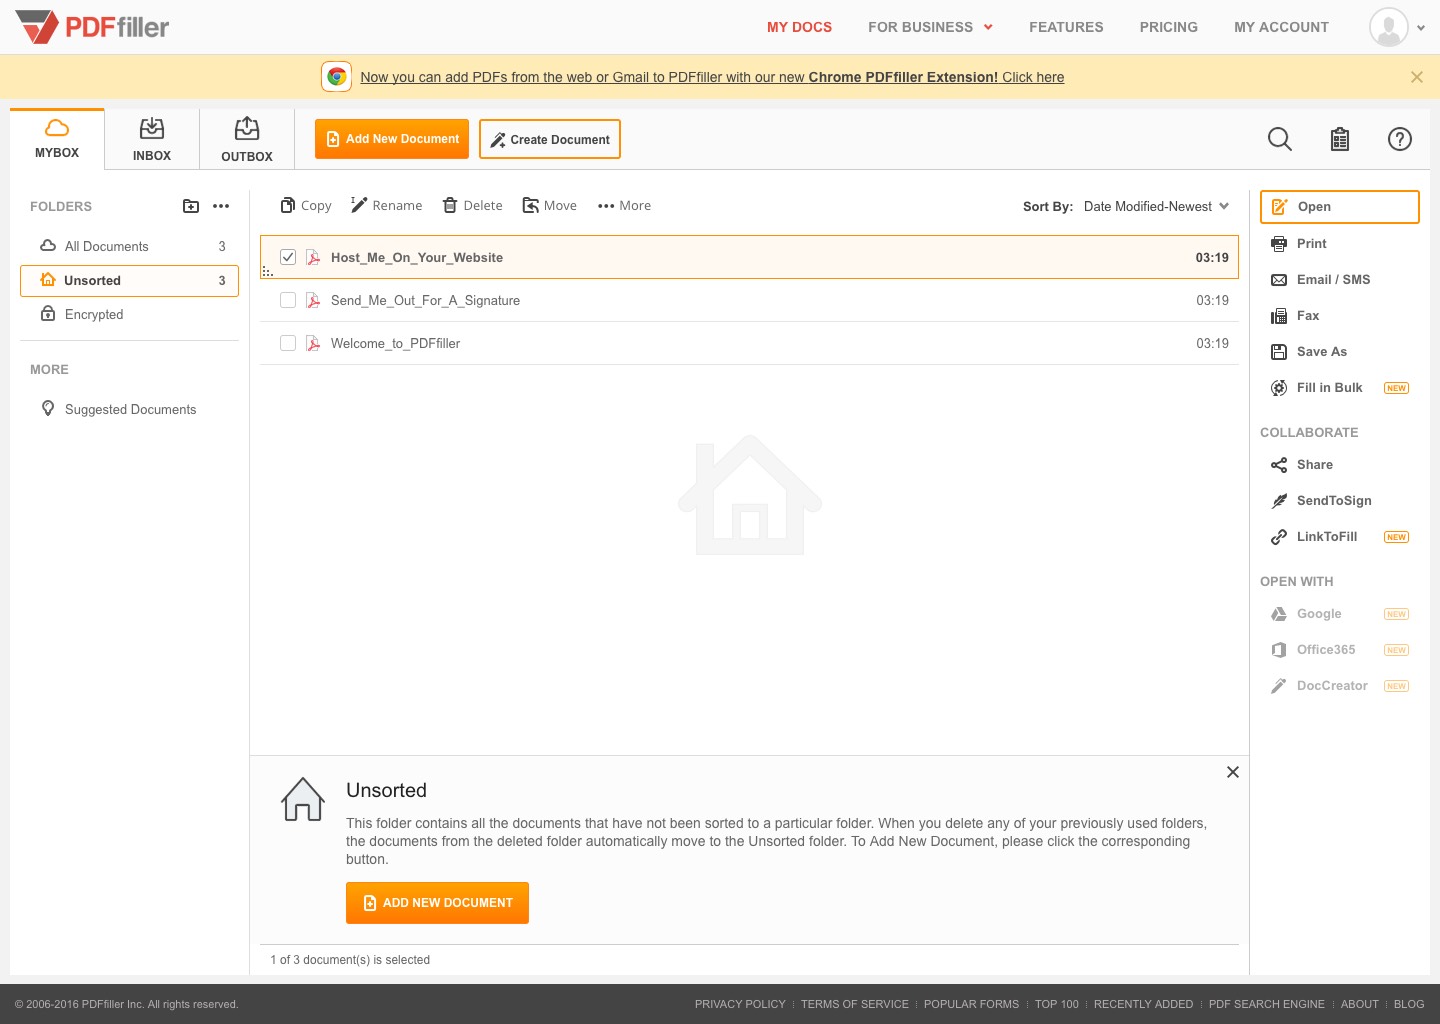Close the Unsorted info panel
The height and width of the screenshot is (1024, 1440).
pyautogui.click(x=1233, y=772)
